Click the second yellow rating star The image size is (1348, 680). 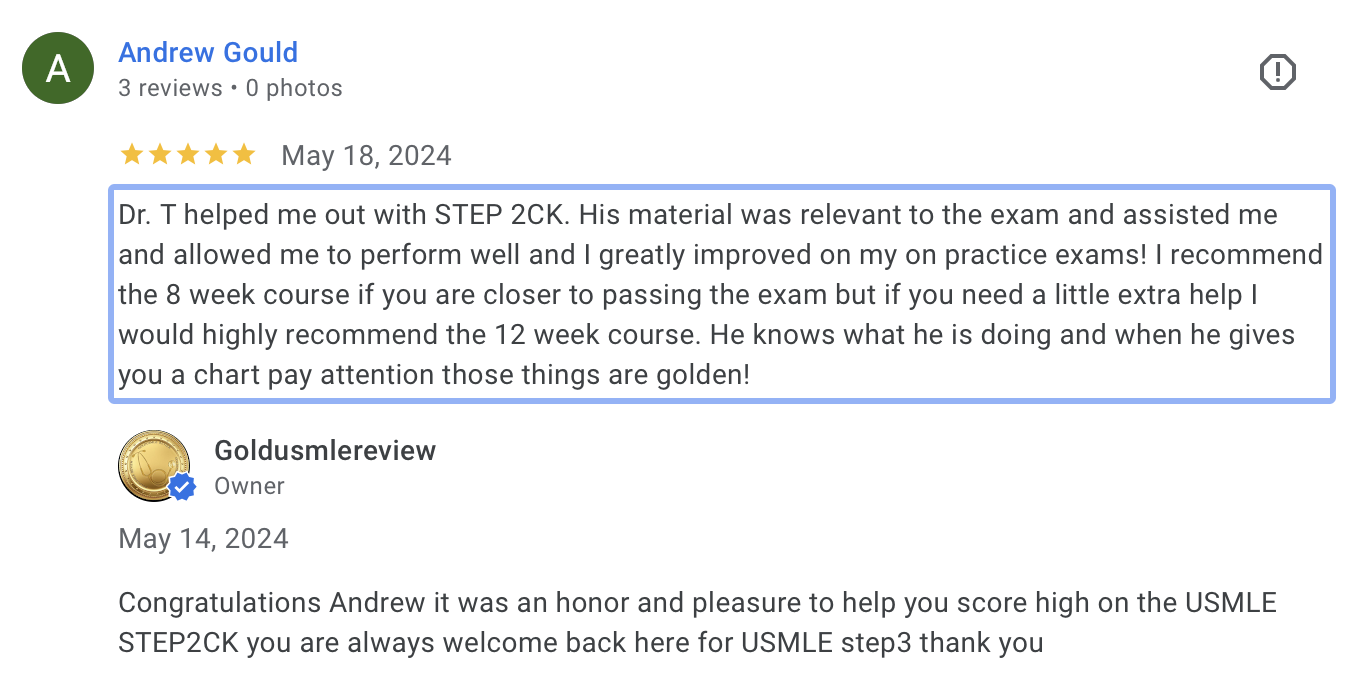click(159, 155)
